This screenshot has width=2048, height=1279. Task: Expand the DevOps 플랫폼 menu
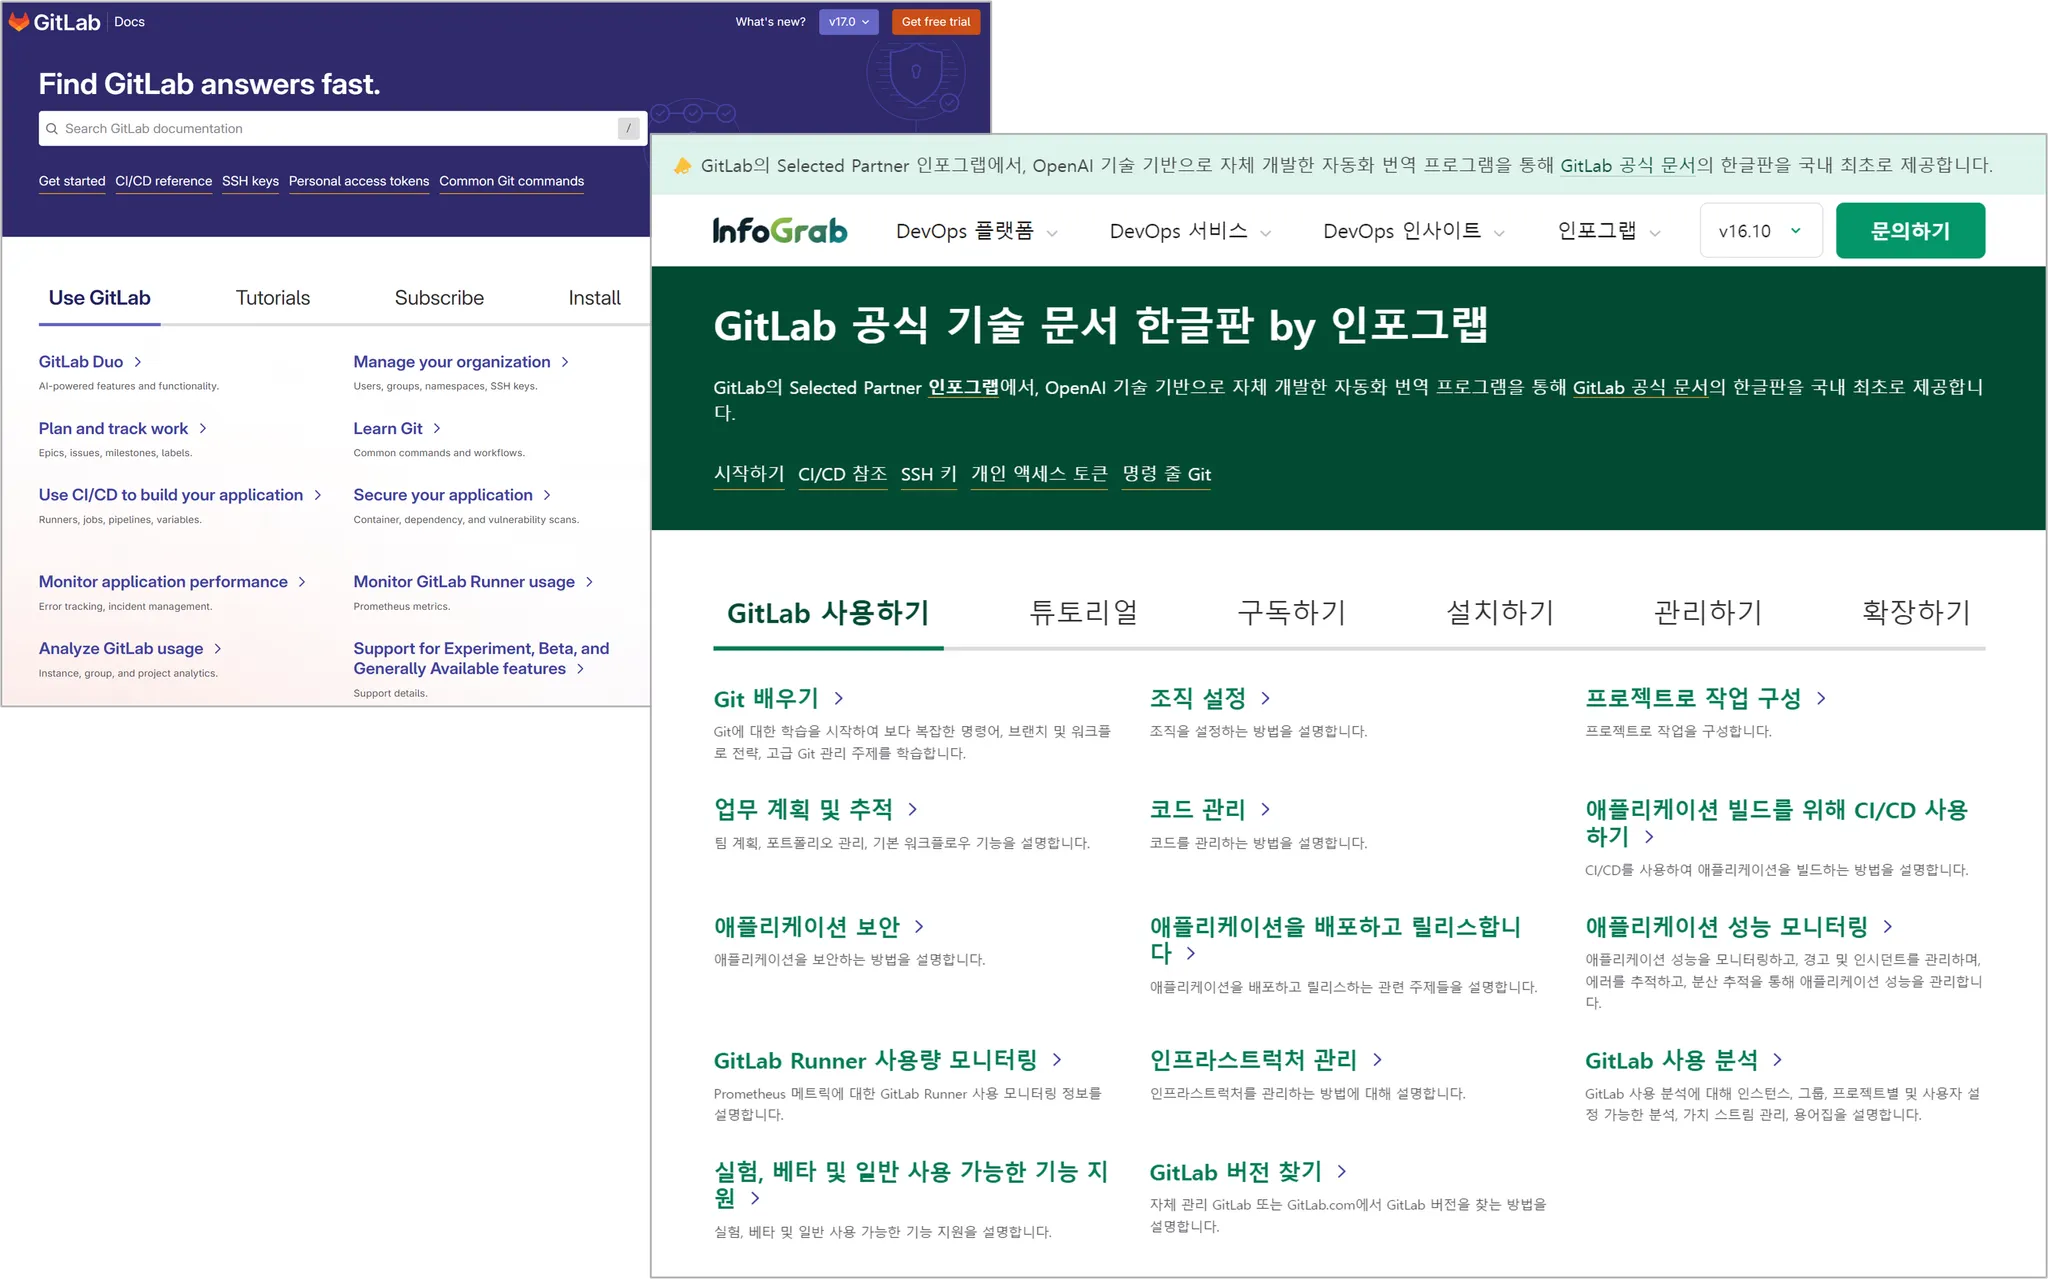[x=975, y=231]
